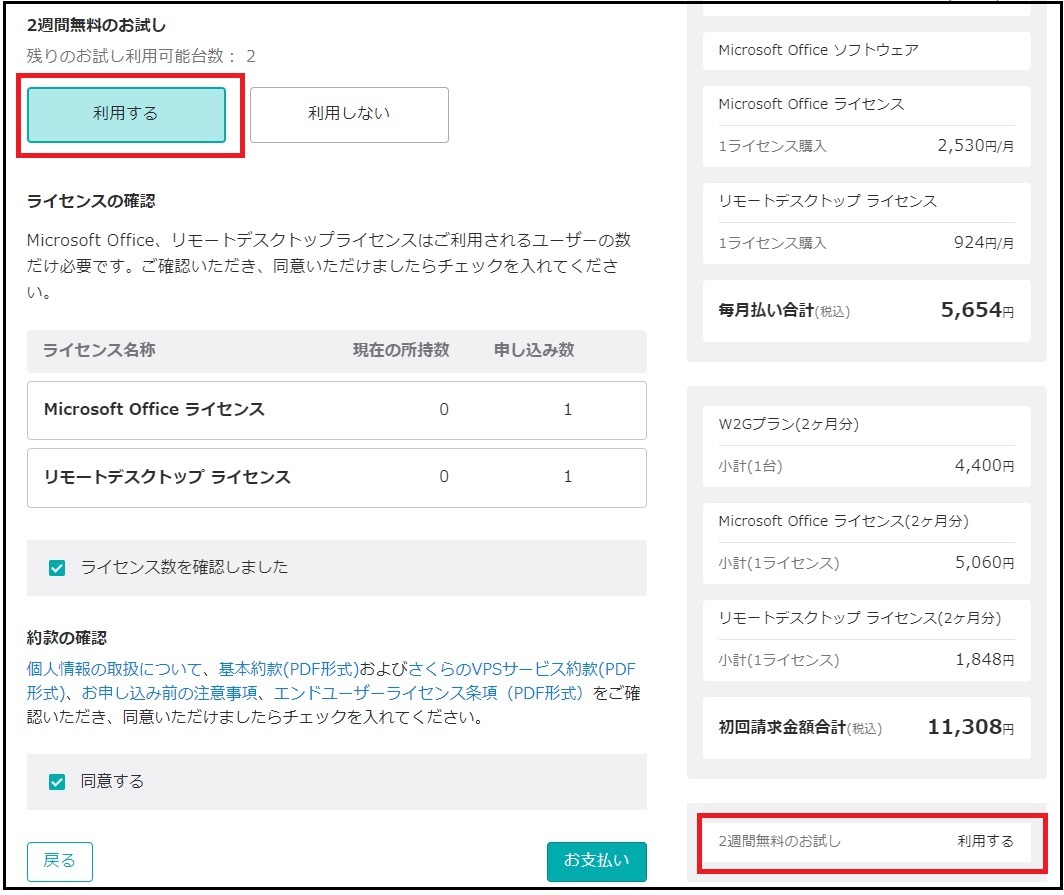The height and width of the screenshot is (895, 1064).
Task: Click the 924円/月 price value
Action: [x=983, y=243]
